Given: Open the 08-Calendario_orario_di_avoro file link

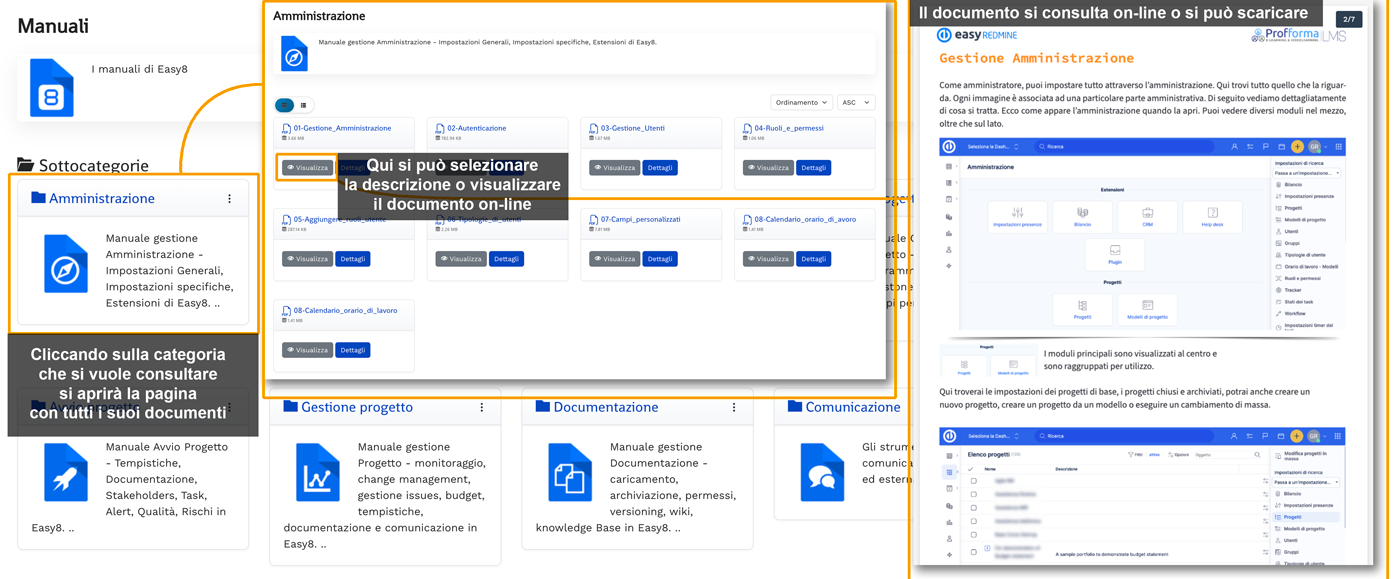Looking at the screenshot, I should pos(805,219).
